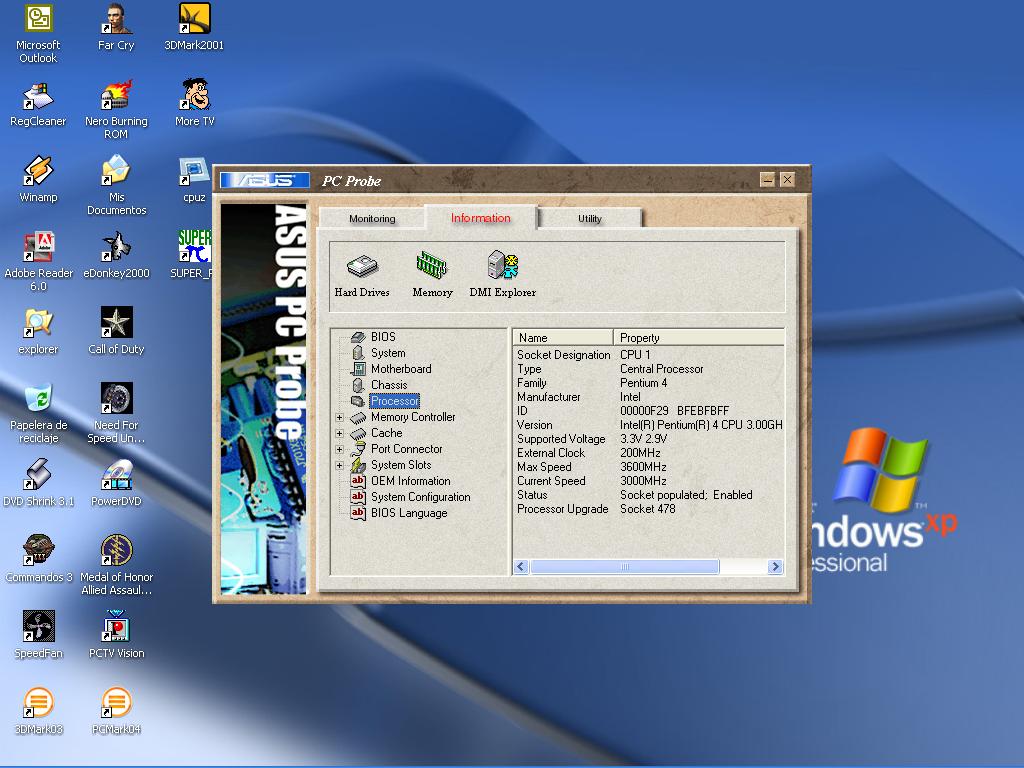The height and width of the screenshot is (768, 1024).
Task: Expand the System Slots node
Action: (340, 466)
